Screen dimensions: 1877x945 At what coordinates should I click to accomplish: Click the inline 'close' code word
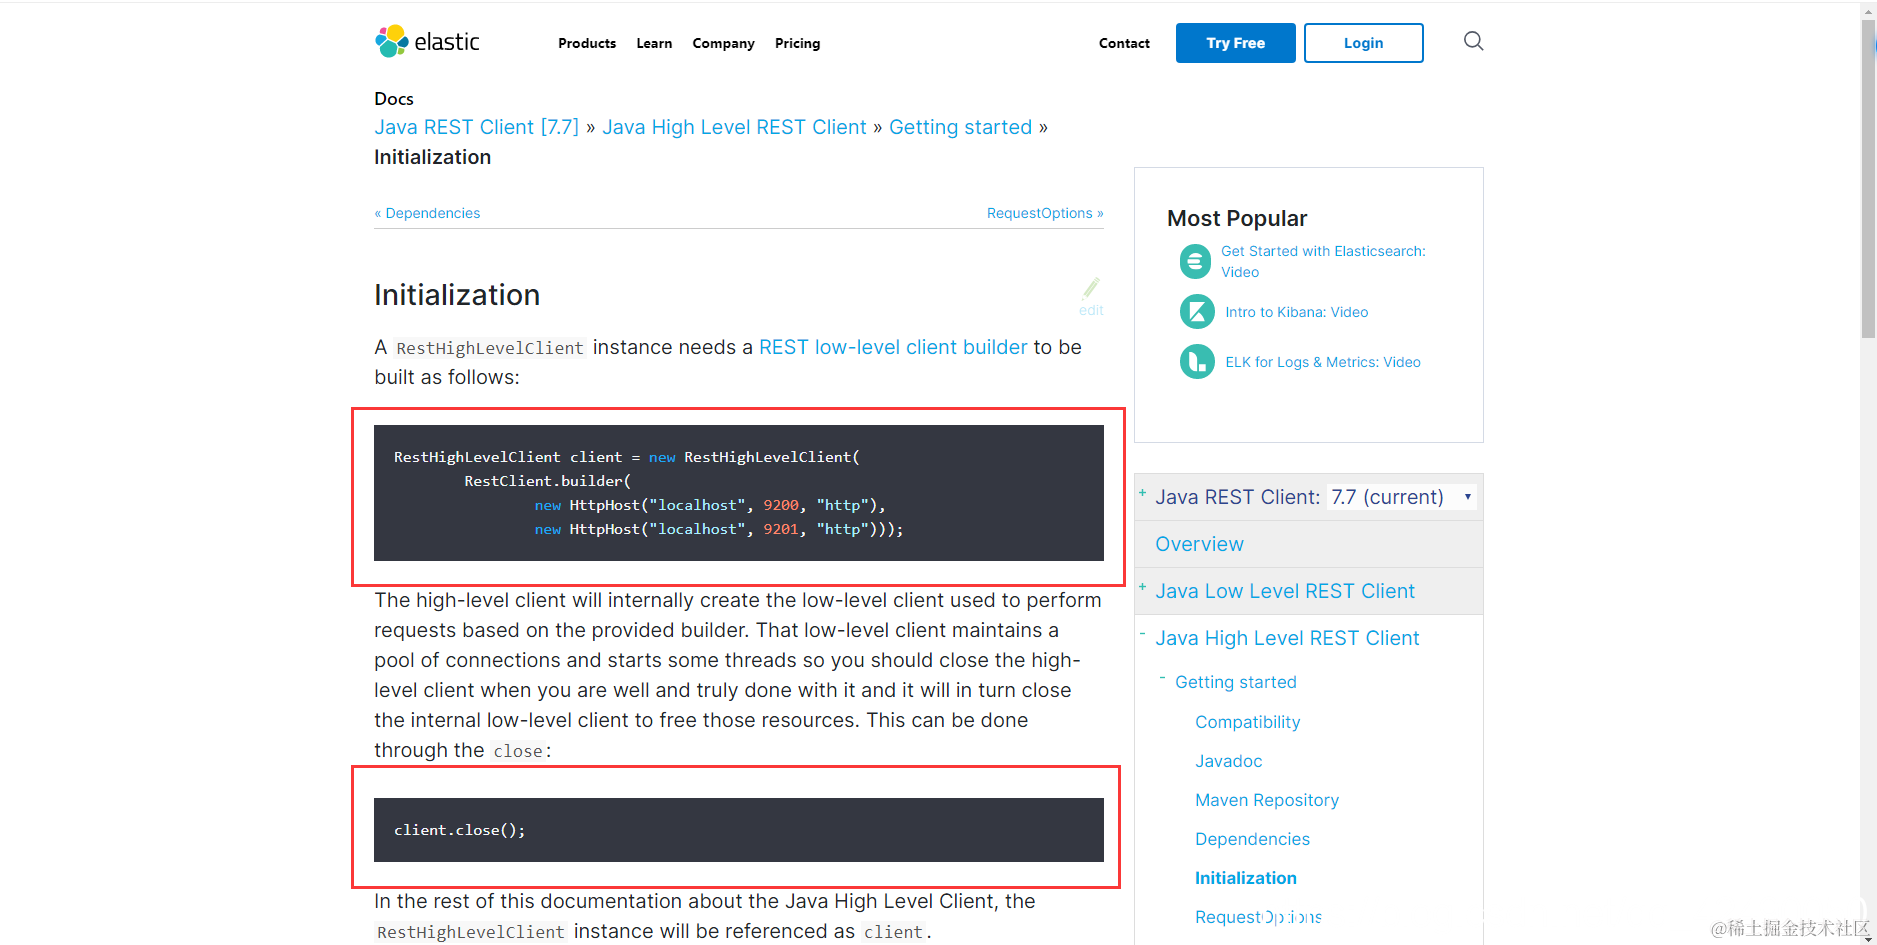click(x=518, y=751)
